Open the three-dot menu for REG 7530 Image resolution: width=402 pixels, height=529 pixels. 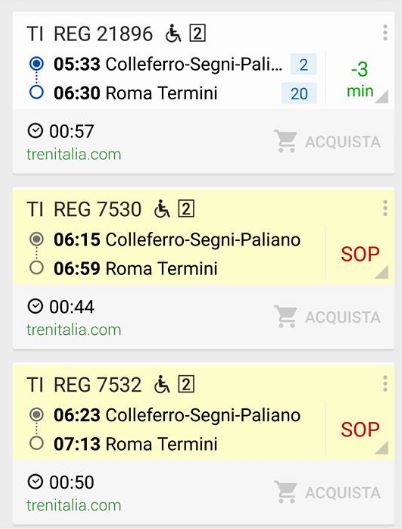[385, 208]
